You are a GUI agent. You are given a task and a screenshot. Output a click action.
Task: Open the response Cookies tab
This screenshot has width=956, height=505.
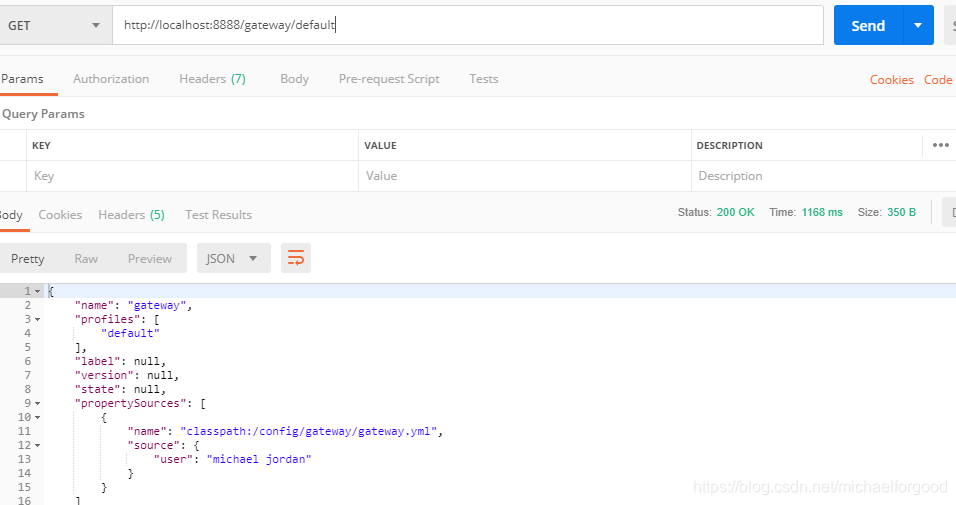pos(60,215)
